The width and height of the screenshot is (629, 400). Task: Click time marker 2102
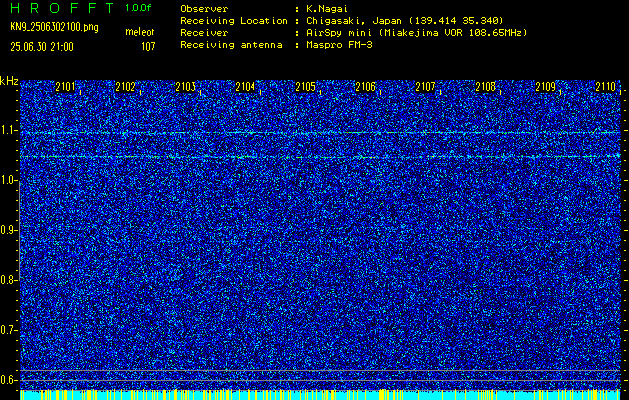(125, 87)
